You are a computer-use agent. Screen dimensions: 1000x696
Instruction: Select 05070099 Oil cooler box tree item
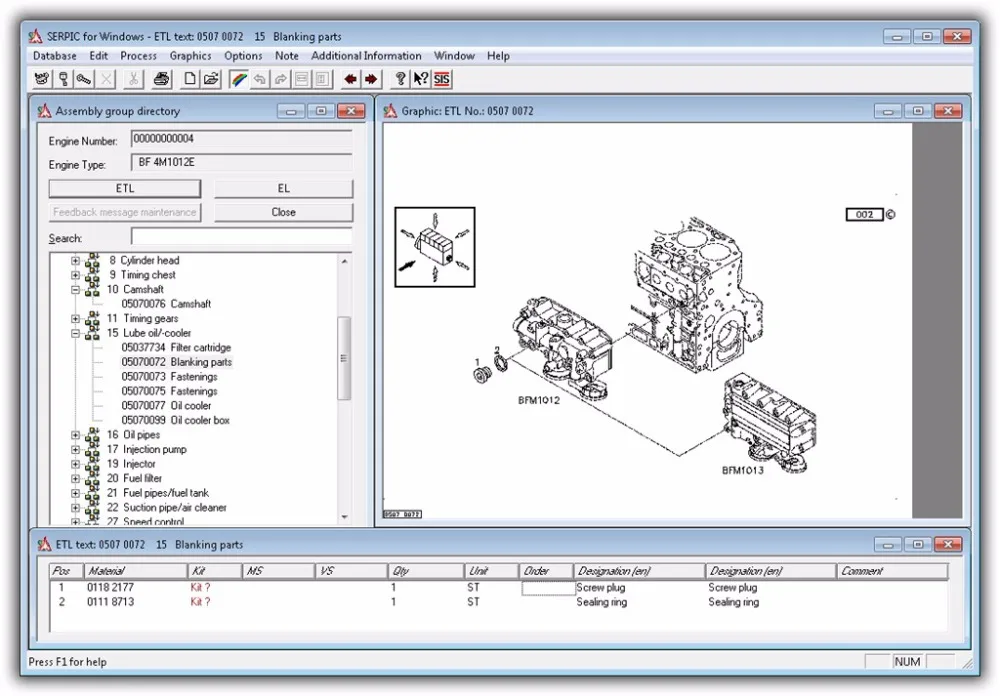coord(175,420)
